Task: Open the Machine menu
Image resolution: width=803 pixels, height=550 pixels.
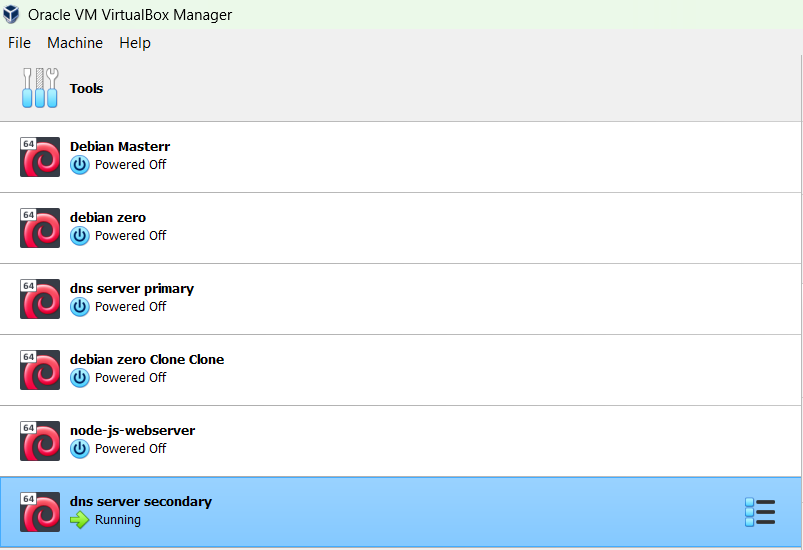Action: click(x=75, y=43)
